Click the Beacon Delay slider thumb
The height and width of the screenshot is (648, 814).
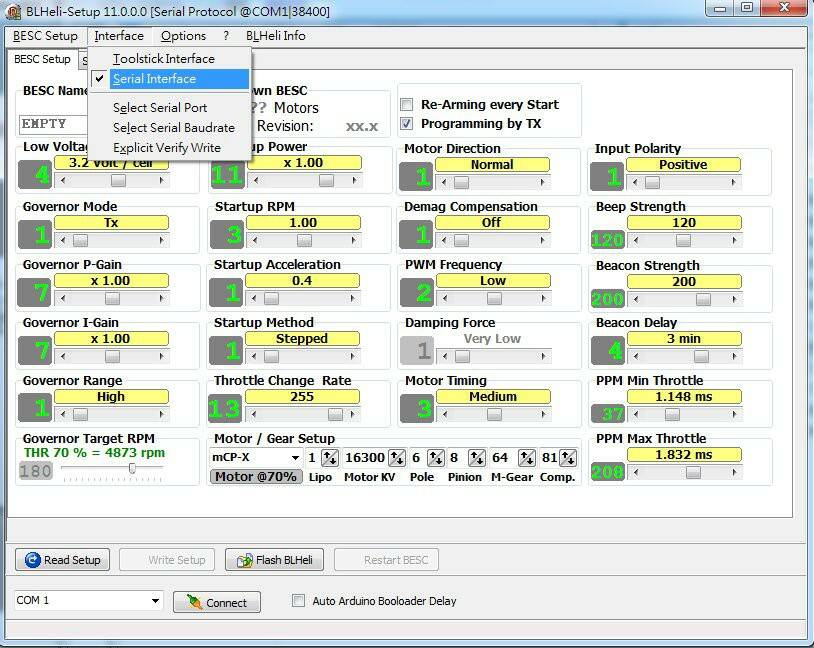[701, 356]
